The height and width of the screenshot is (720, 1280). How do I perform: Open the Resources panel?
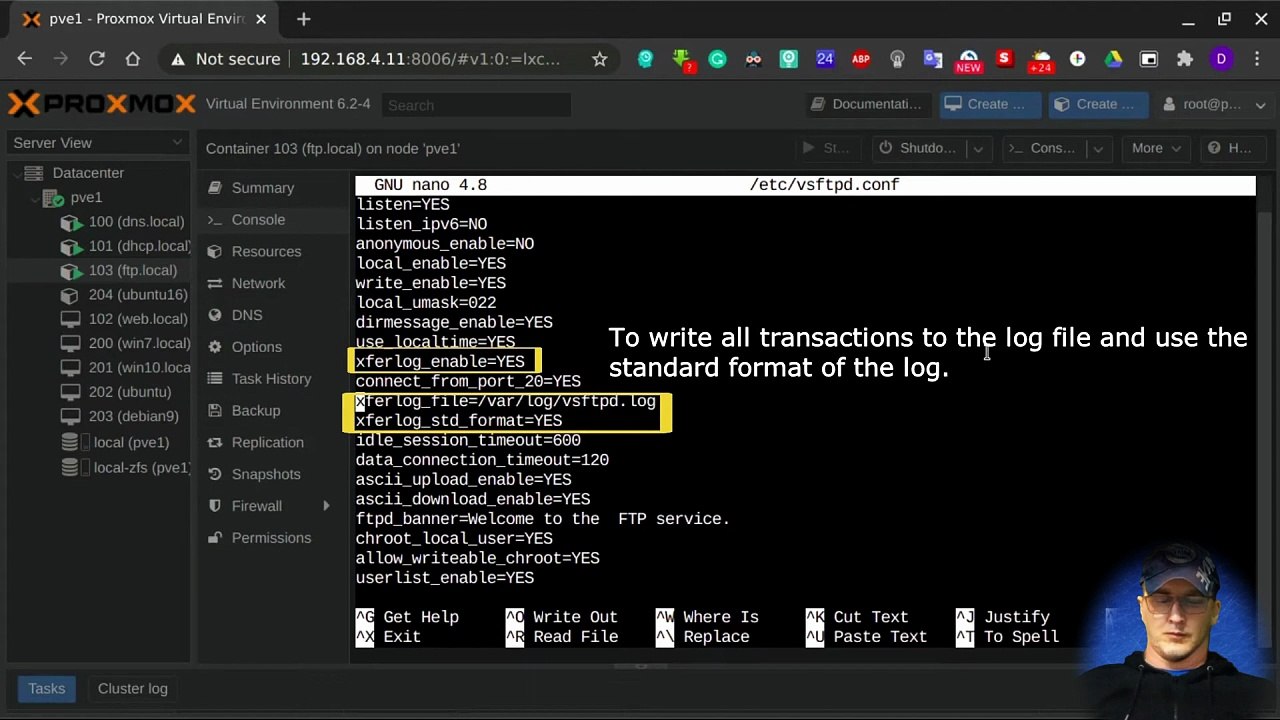[x=266, y=251]
